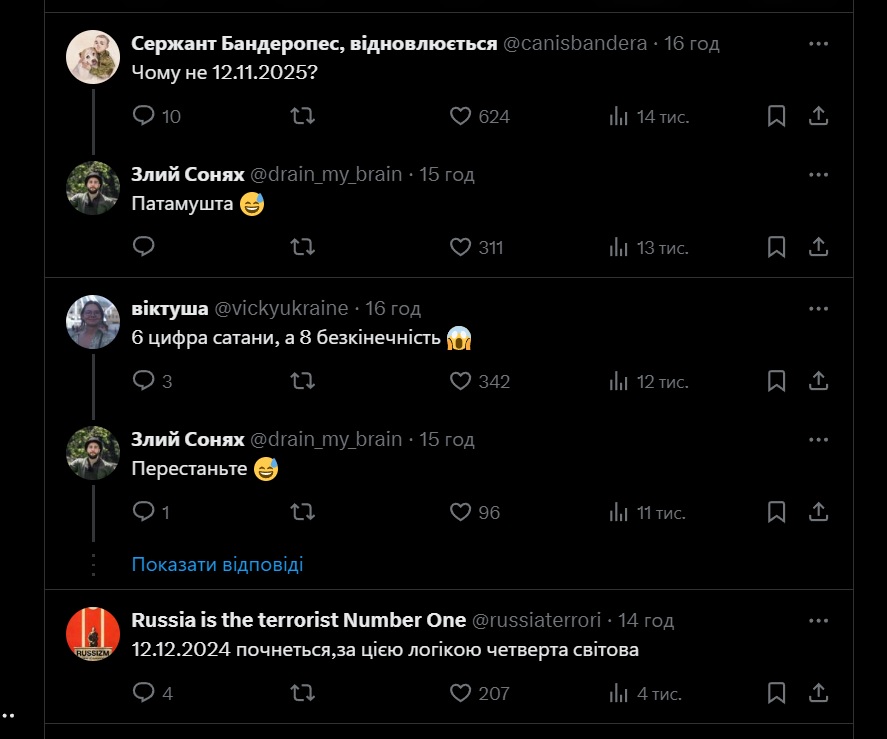
Task: Reply to Сержант Бандеропес's tweet
Action: coord(144,116)
